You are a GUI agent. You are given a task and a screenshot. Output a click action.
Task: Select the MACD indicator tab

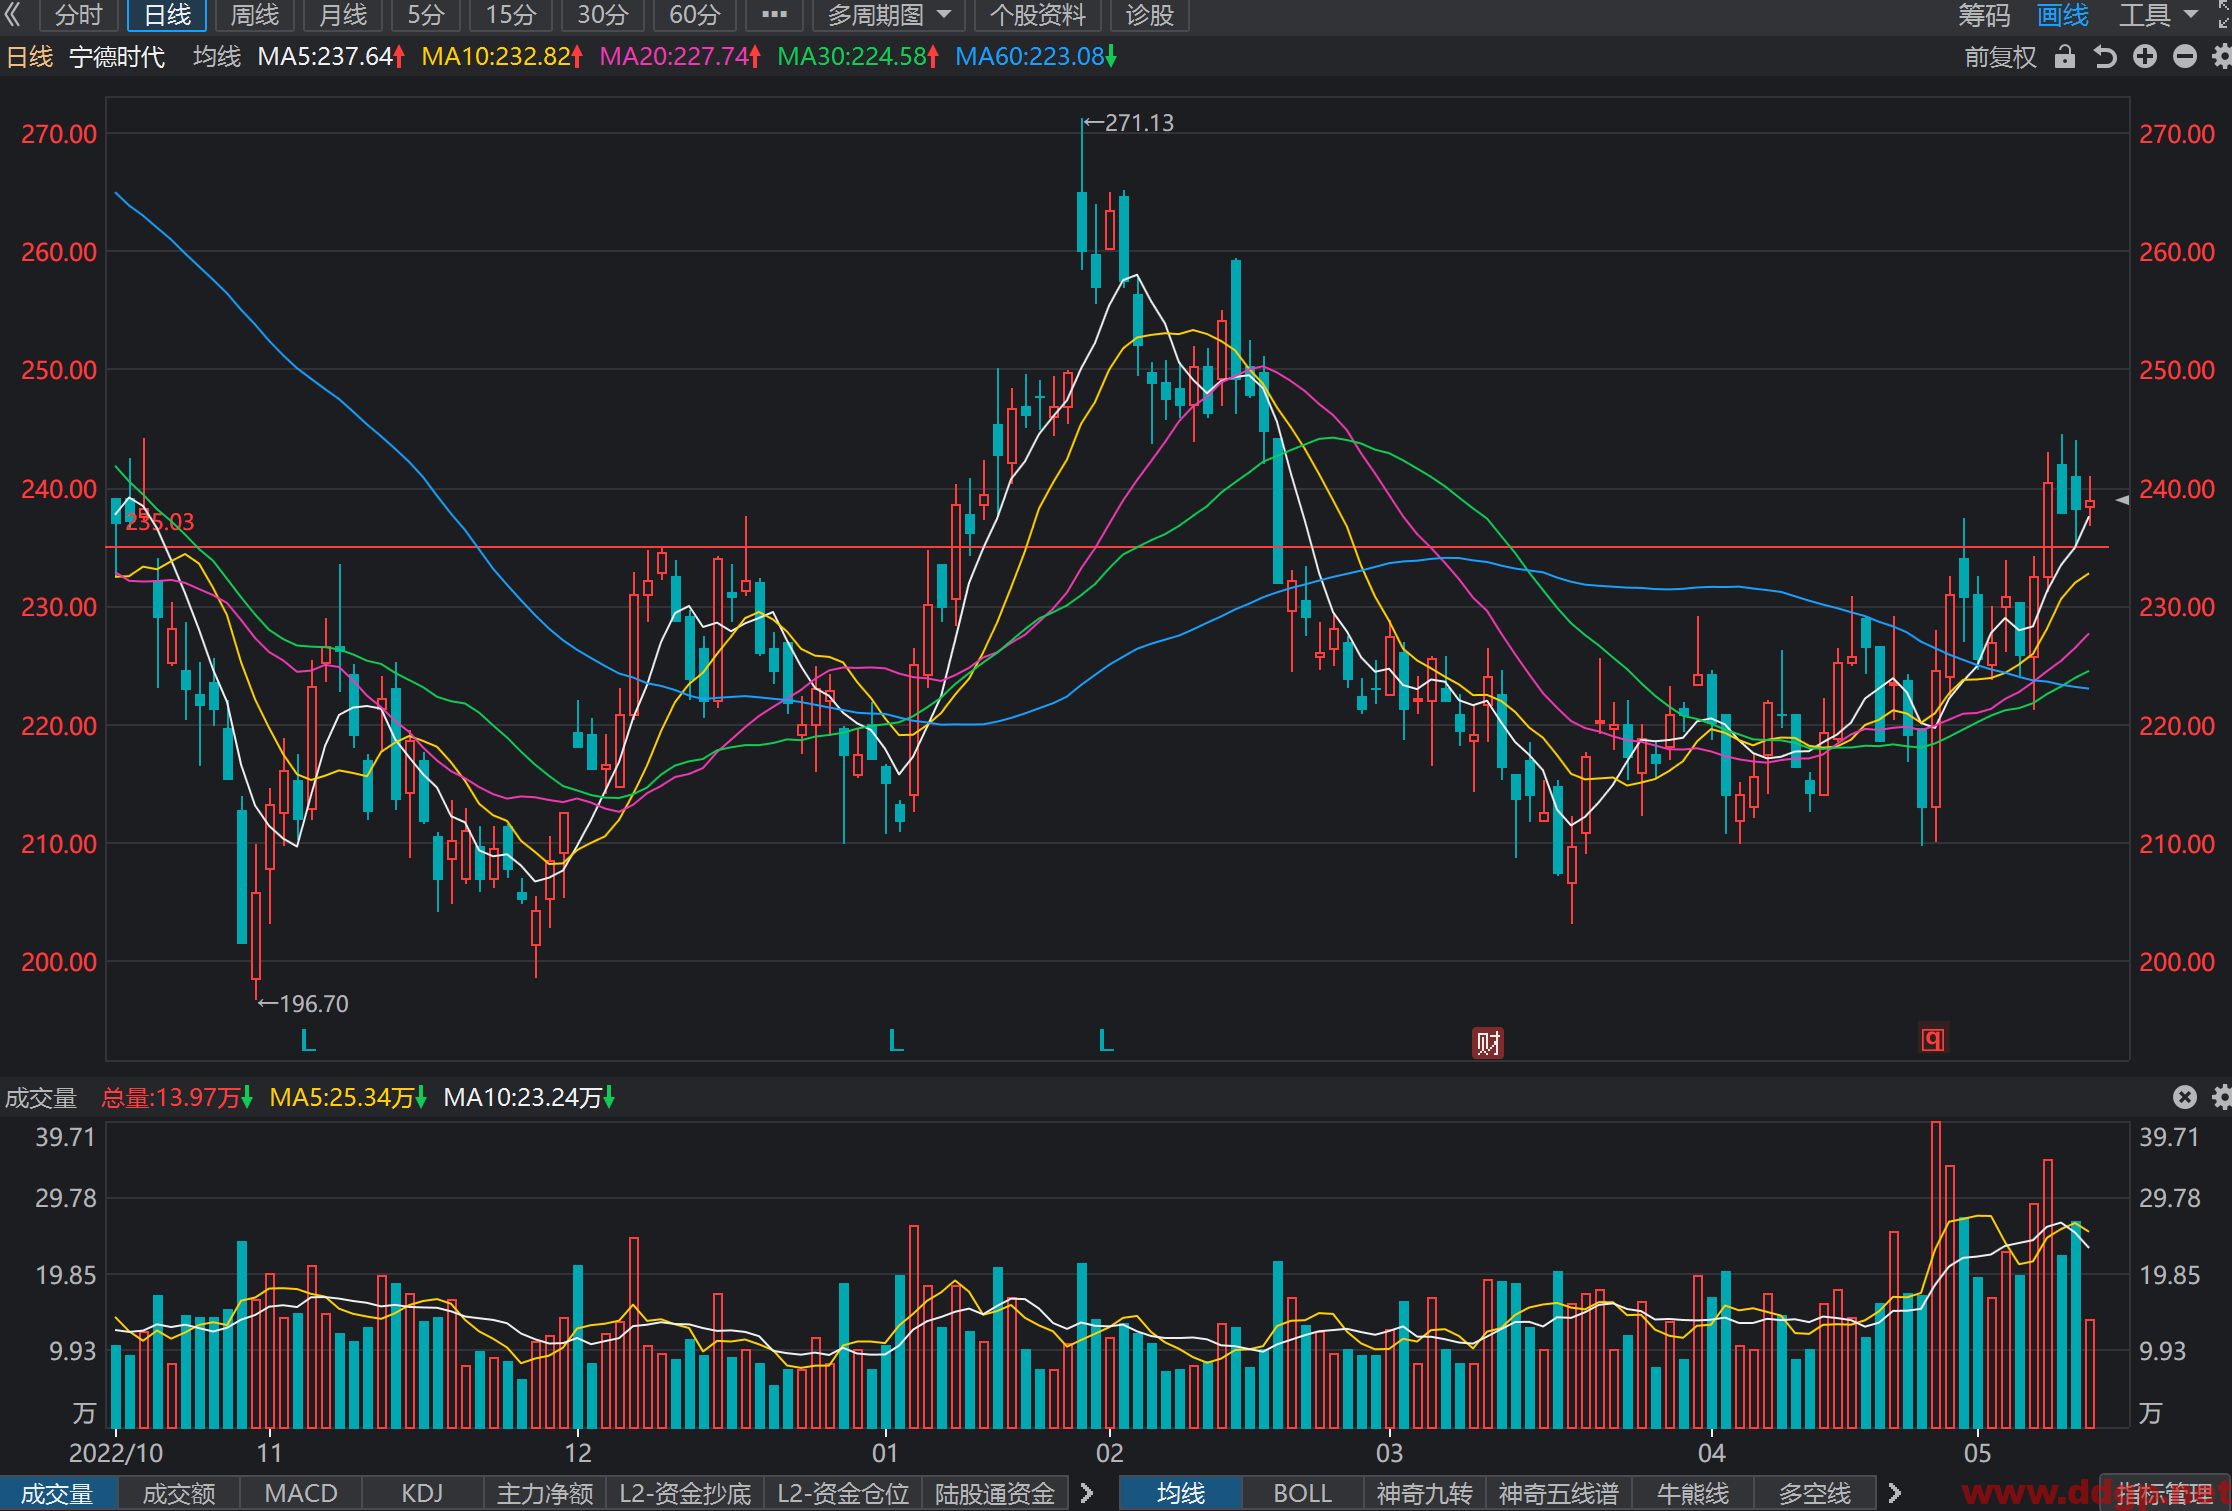pyautogui.click(x=301, y=1493)
